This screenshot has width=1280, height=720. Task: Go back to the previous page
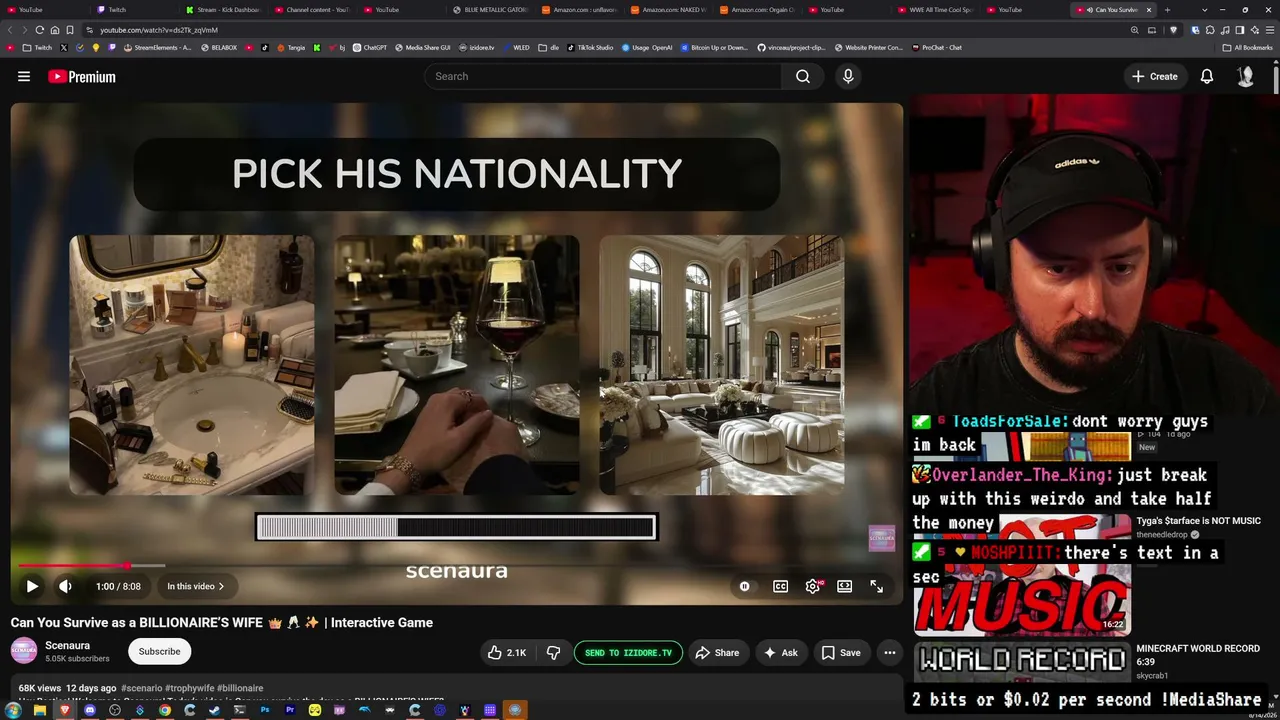12,30
